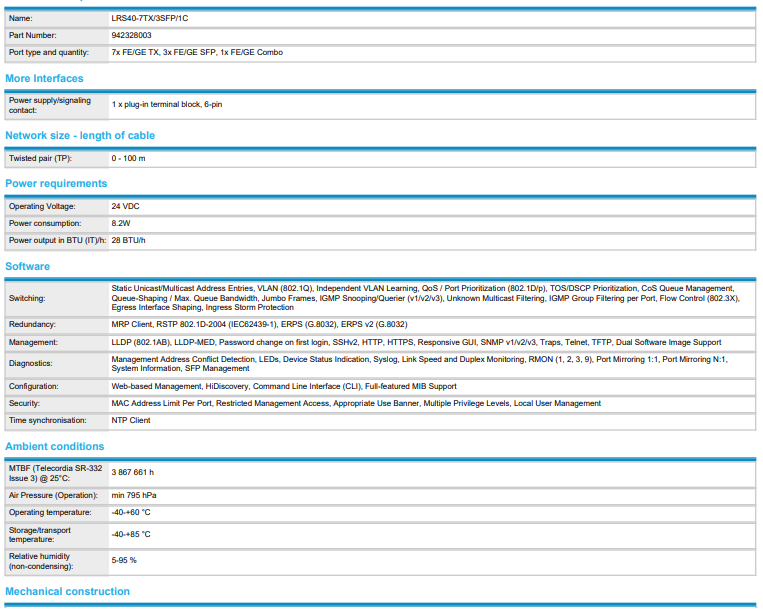Screen dimensions: 763x616
Task: Click the 'min 795 hPa' value
Action: tap(134, 495)
